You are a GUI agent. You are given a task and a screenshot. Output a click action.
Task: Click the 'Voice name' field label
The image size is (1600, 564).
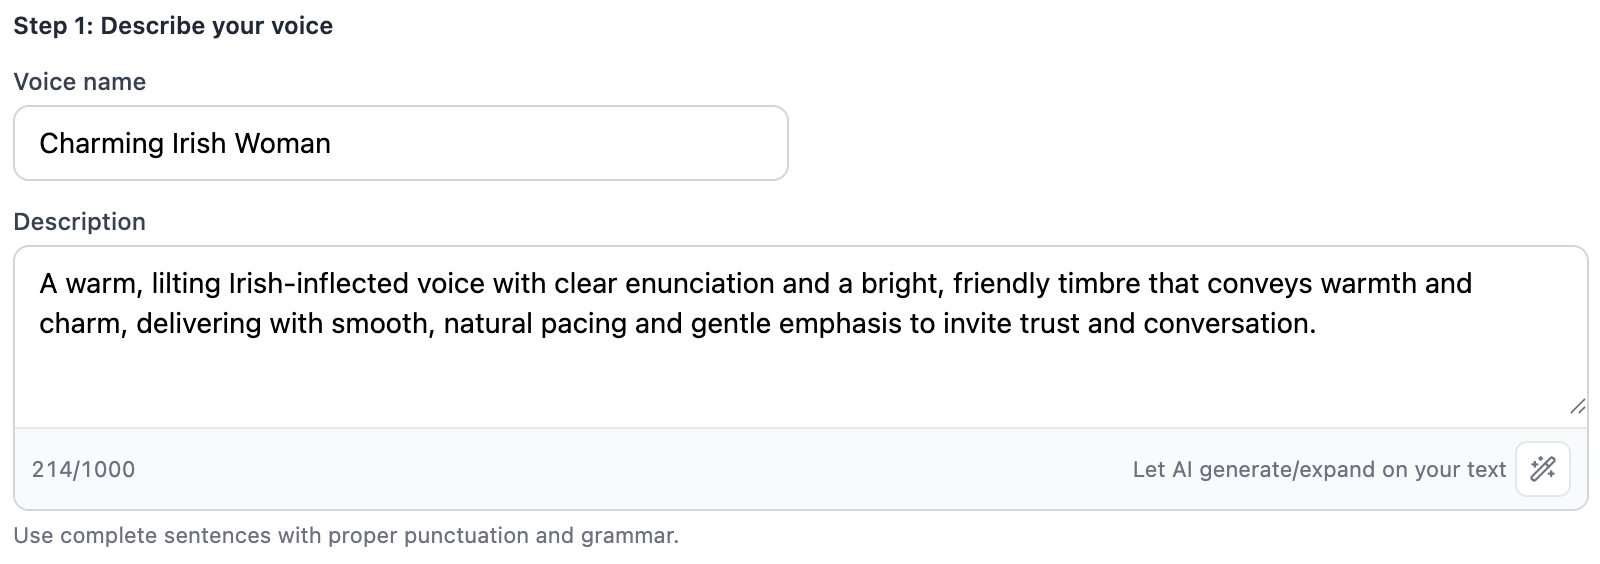(80, 82)
